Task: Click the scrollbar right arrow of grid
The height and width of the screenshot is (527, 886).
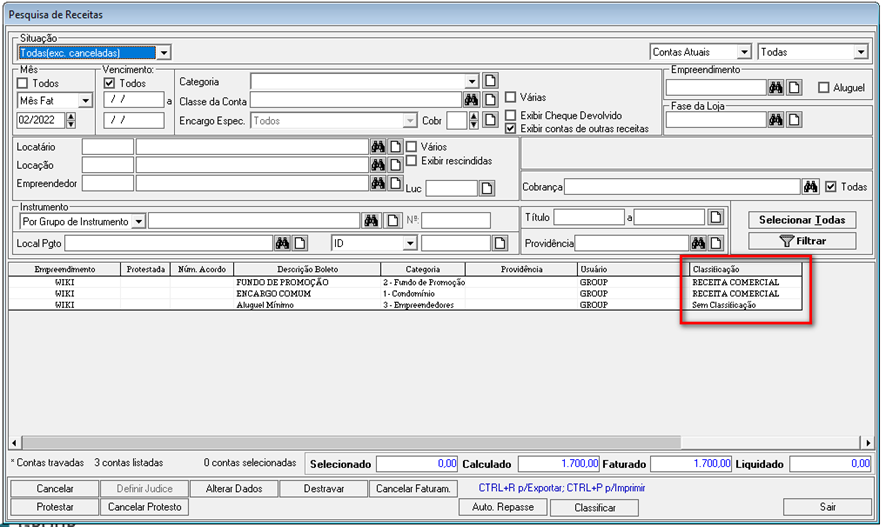Action: tap(867, 442)
